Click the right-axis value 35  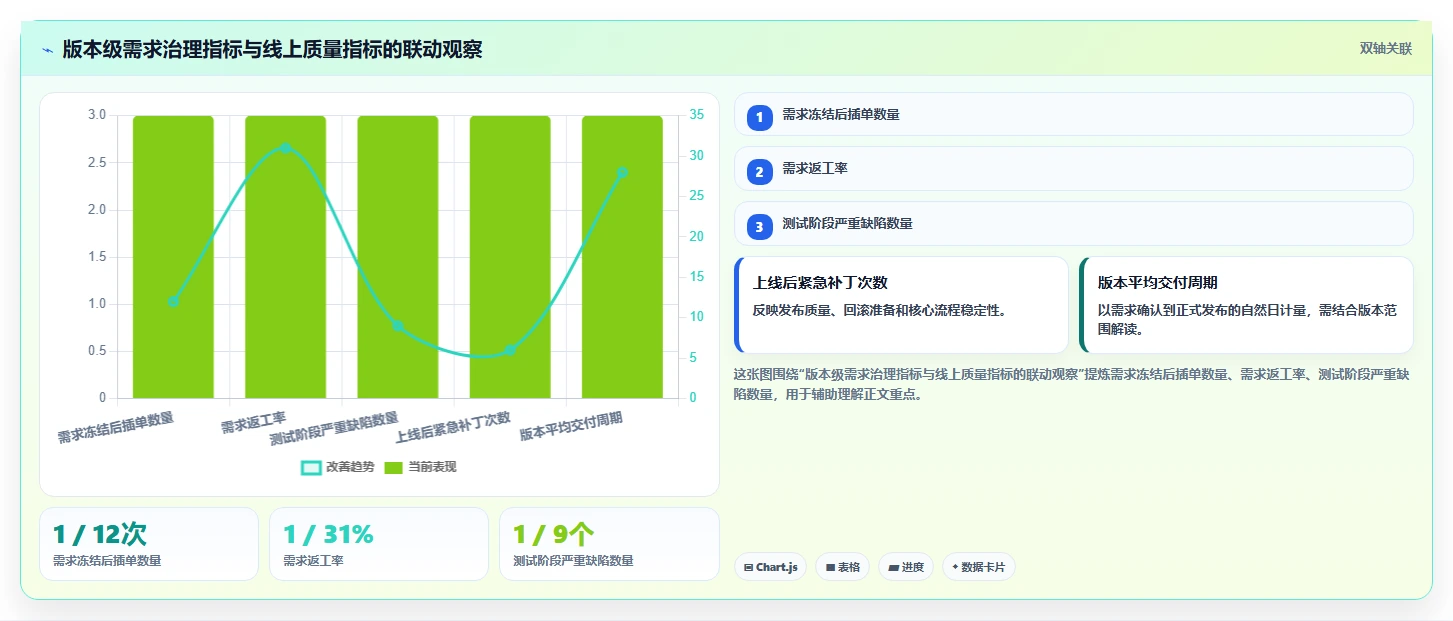(696, 115)
